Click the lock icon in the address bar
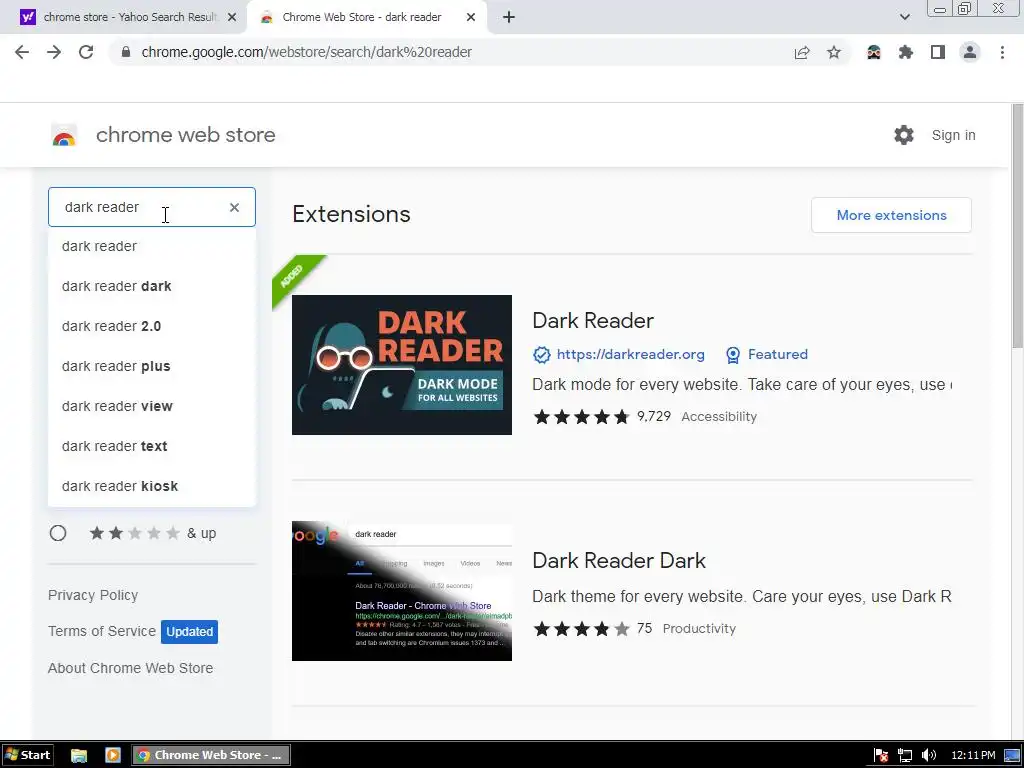Screen dimensions: 1024x768 pos(126,52)
